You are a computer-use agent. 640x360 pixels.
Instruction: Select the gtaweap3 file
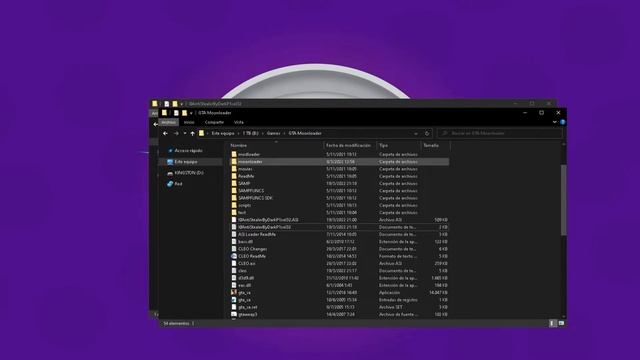pos(340,314)
